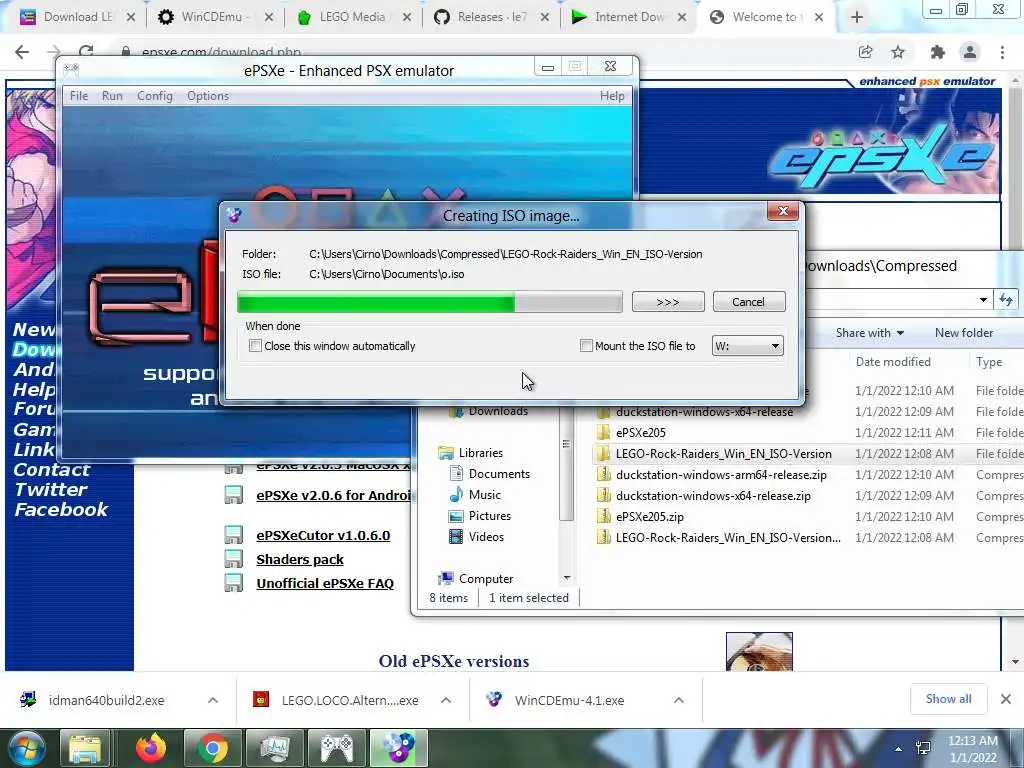Open Firefox from the taskbar
Image resolution: width=1024 pixels, height=768 pixels.
tap(152, 748)
